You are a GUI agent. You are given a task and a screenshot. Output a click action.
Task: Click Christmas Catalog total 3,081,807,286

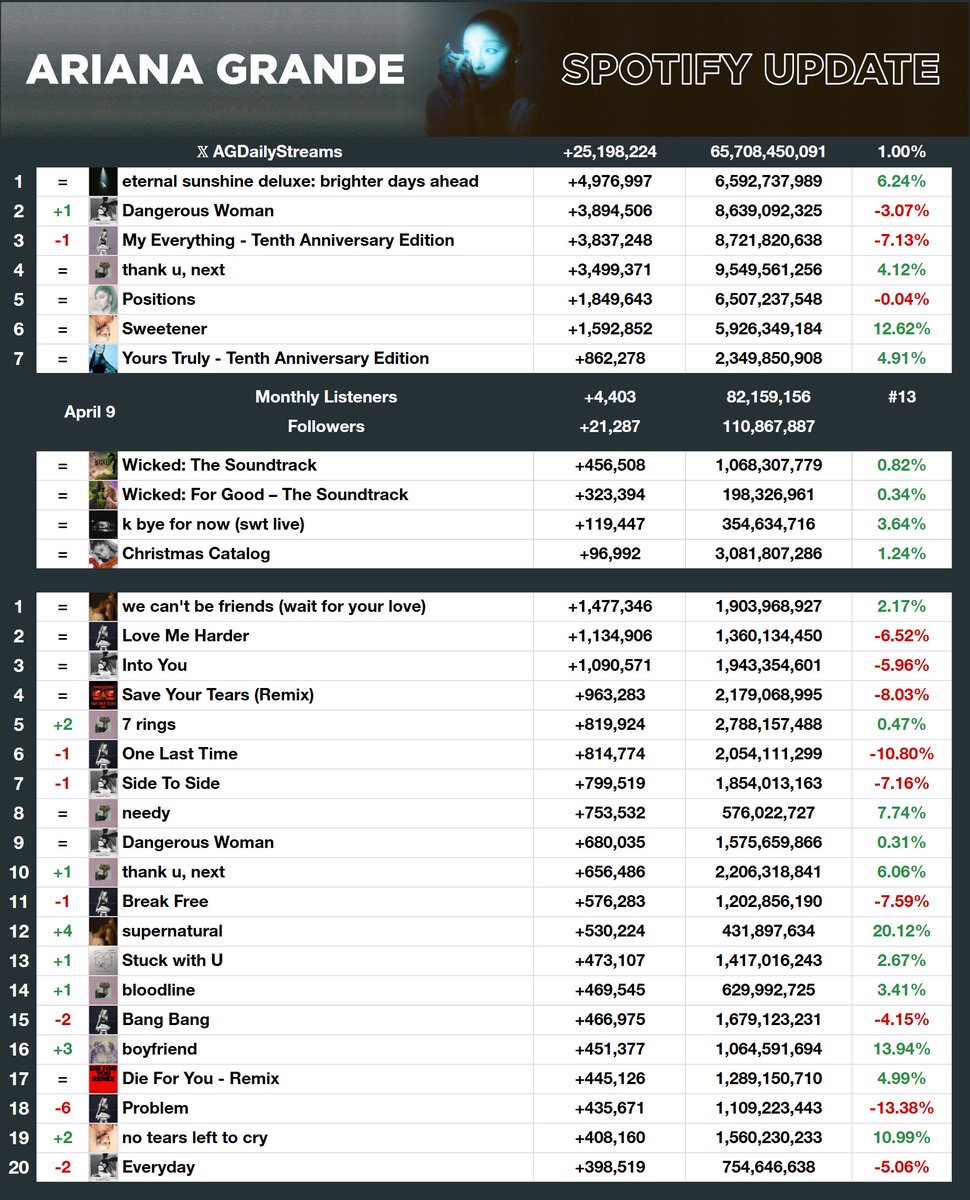pos(768,553)
